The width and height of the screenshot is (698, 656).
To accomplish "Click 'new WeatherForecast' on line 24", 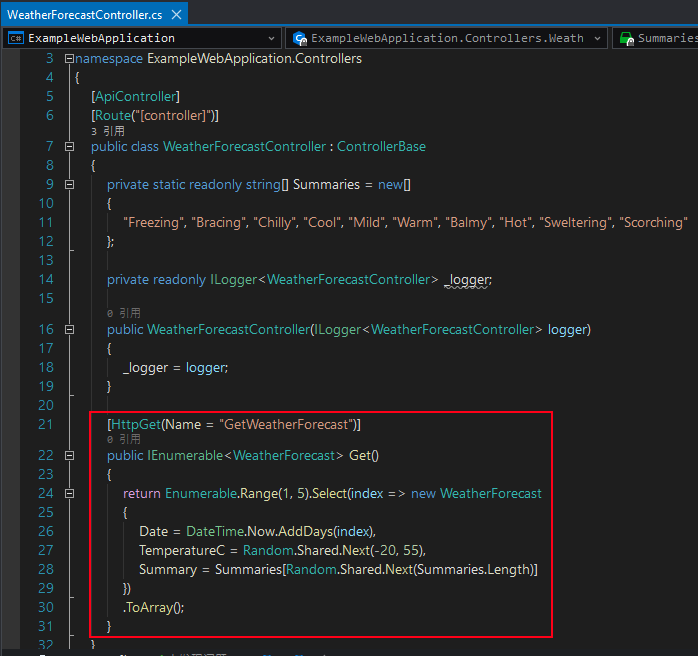I will [x=476, y=494].
